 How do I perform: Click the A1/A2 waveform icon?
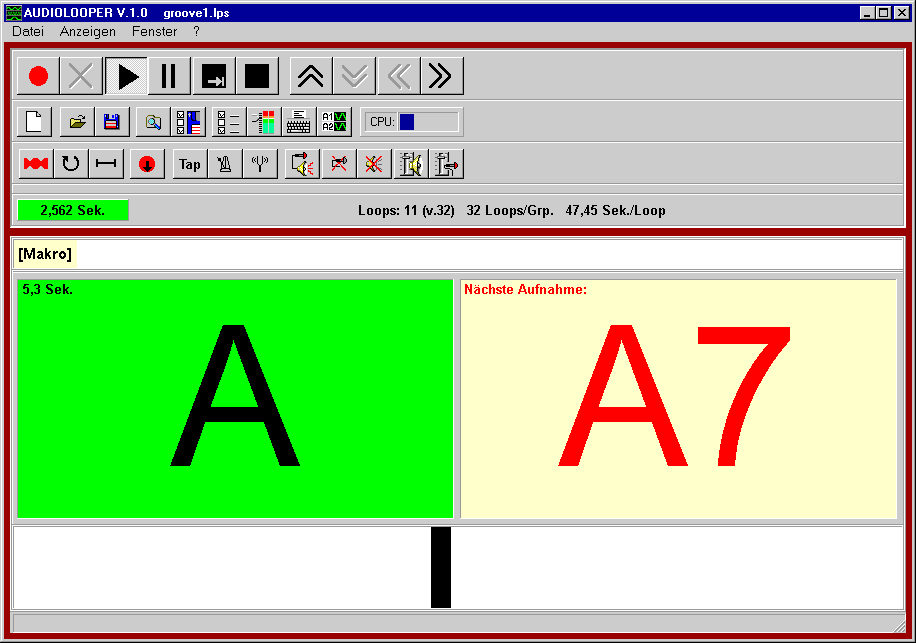point(334,122)
